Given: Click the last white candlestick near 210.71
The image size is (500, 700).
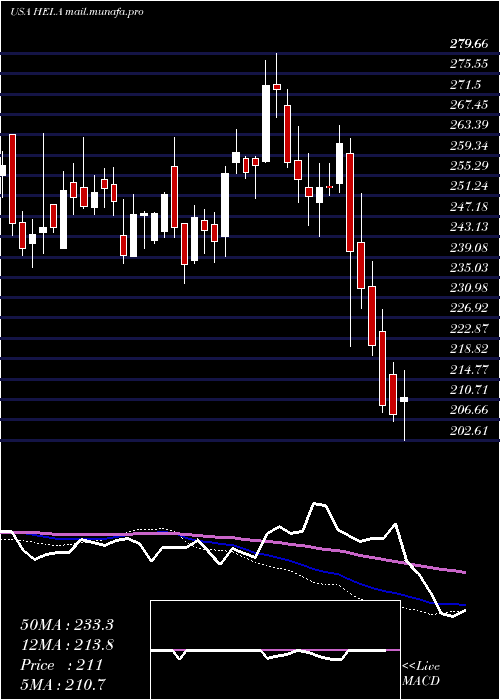Looking at the screenshot, I should click(404, 400).
